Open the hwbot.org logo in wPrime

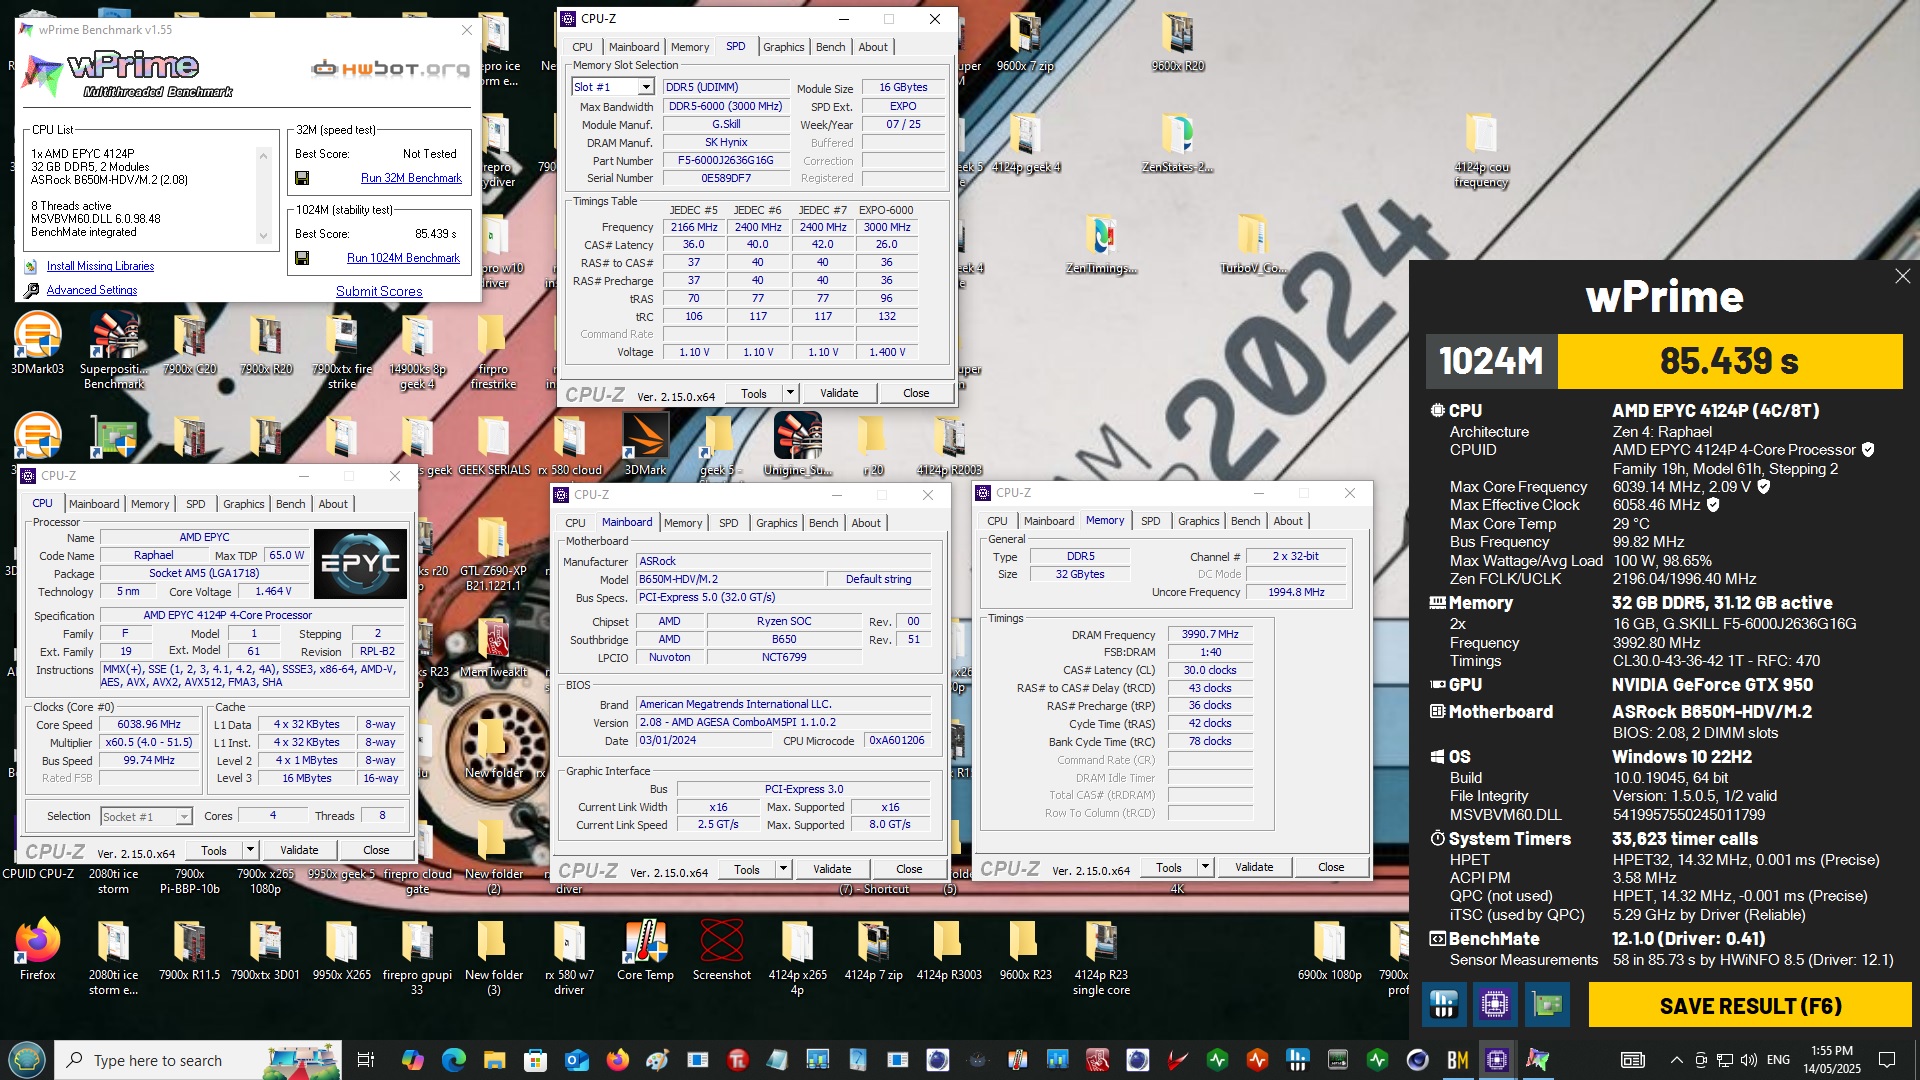390,69
